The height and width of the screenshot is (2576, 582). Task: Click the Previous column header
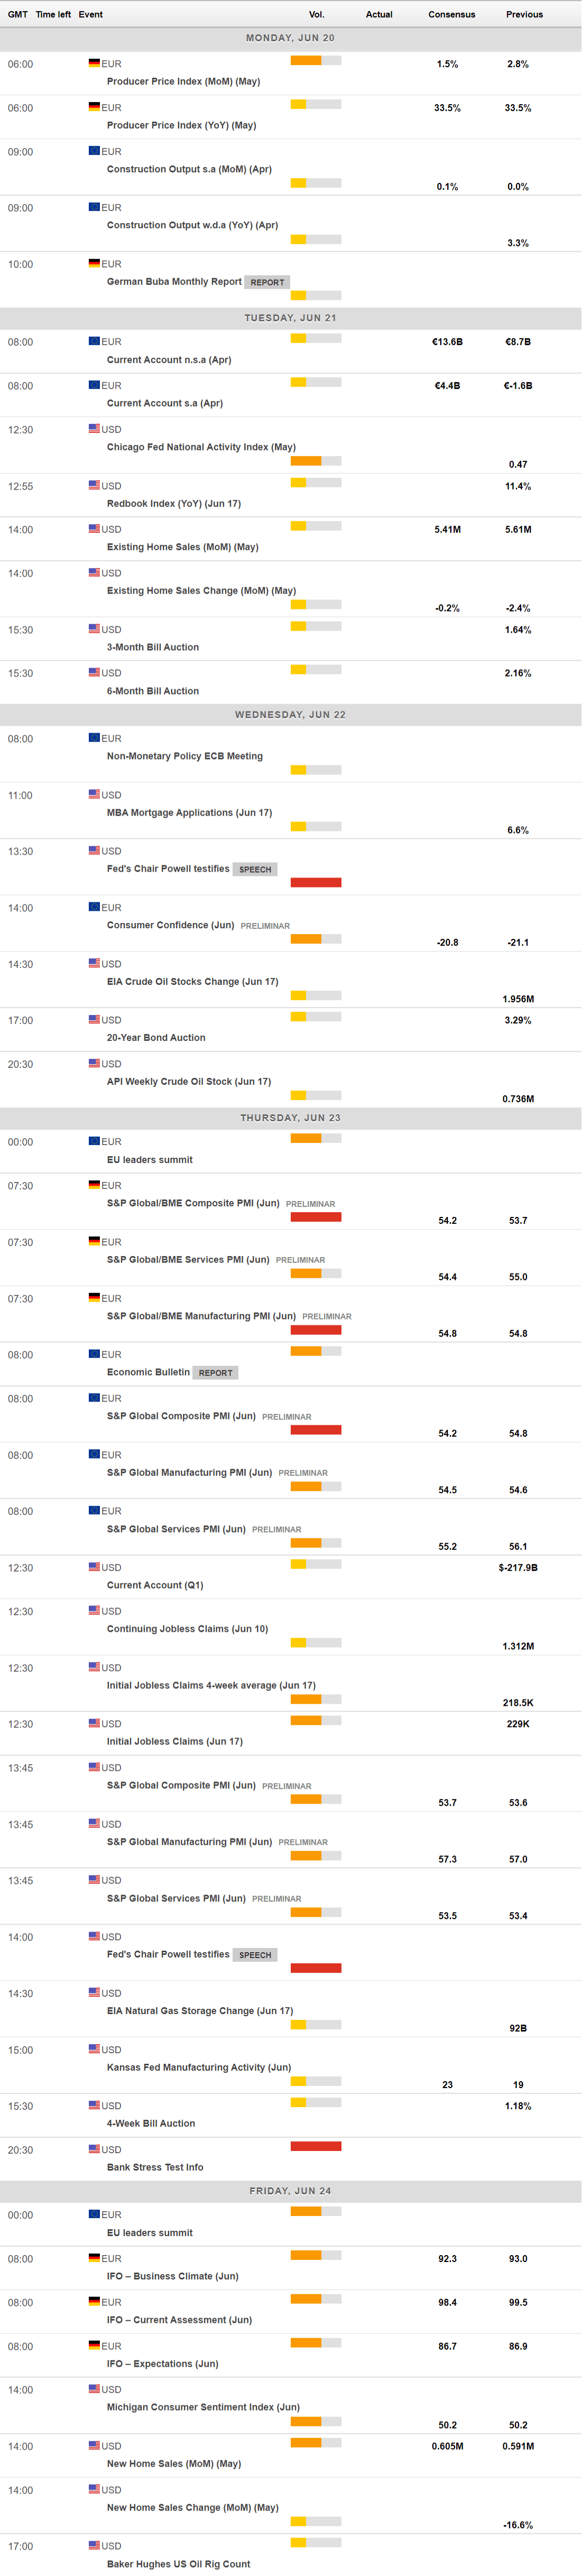(x=524, y=15)
